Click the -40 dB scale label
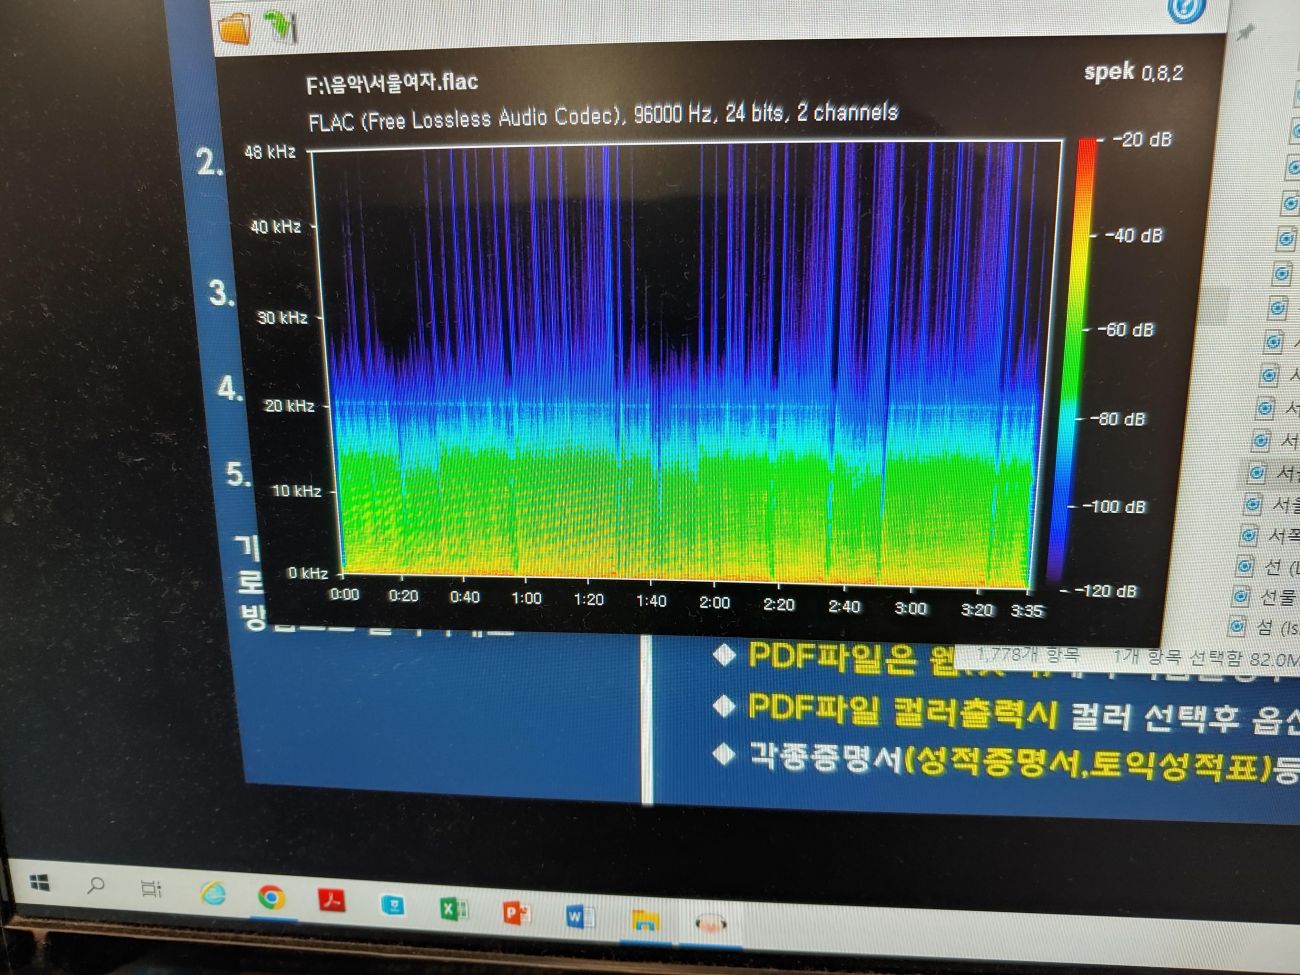Screen dimensions: 1300x975 1134,235
